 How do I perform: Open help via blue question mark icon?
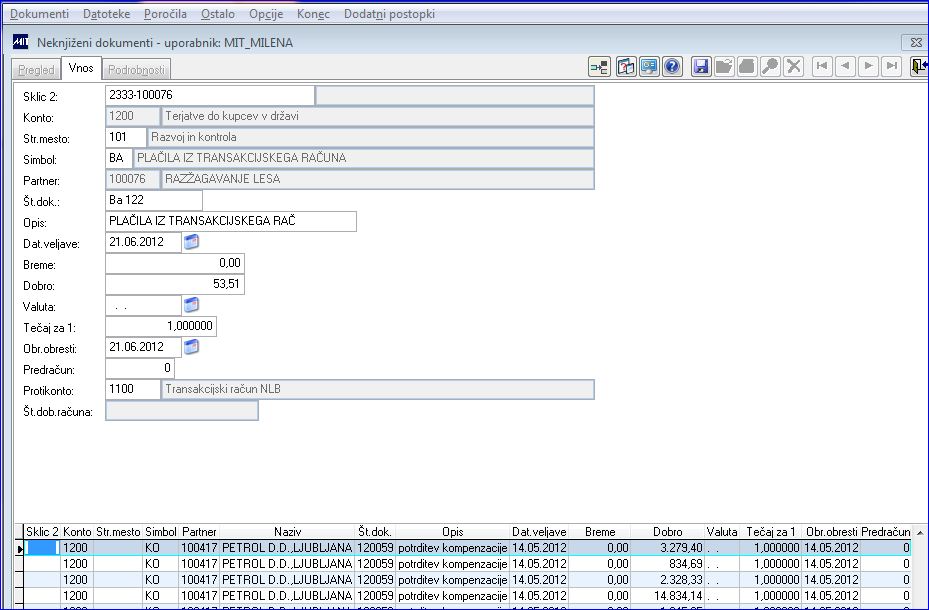673,67
